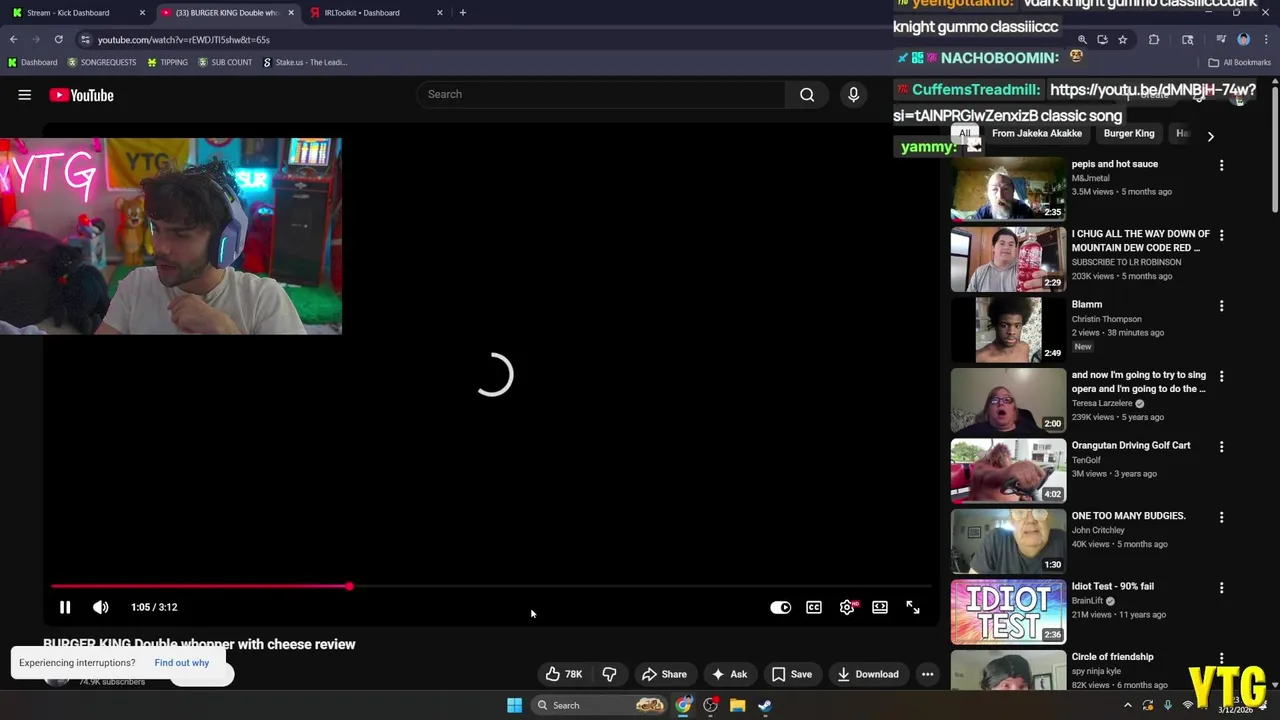Type in the YouTube Search field

click(601, 94)
